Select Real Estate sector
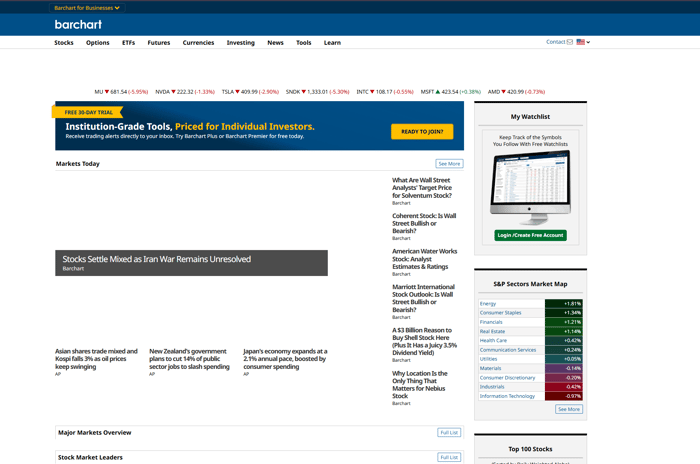700x464 pixels. point(492,331)
